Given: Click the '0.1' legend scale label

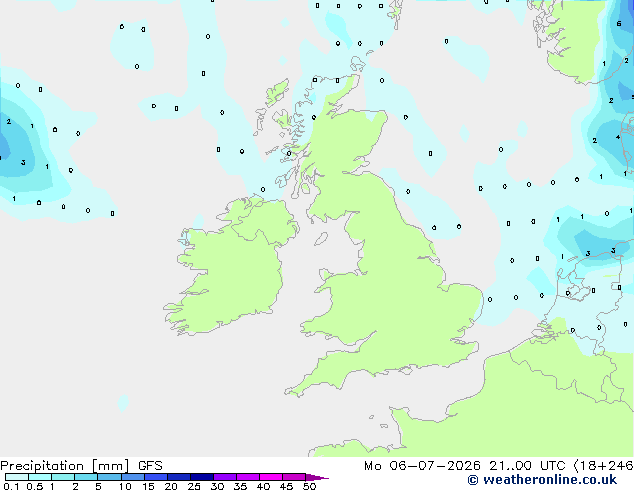Looking at the screenshot, I should (10, 486).
